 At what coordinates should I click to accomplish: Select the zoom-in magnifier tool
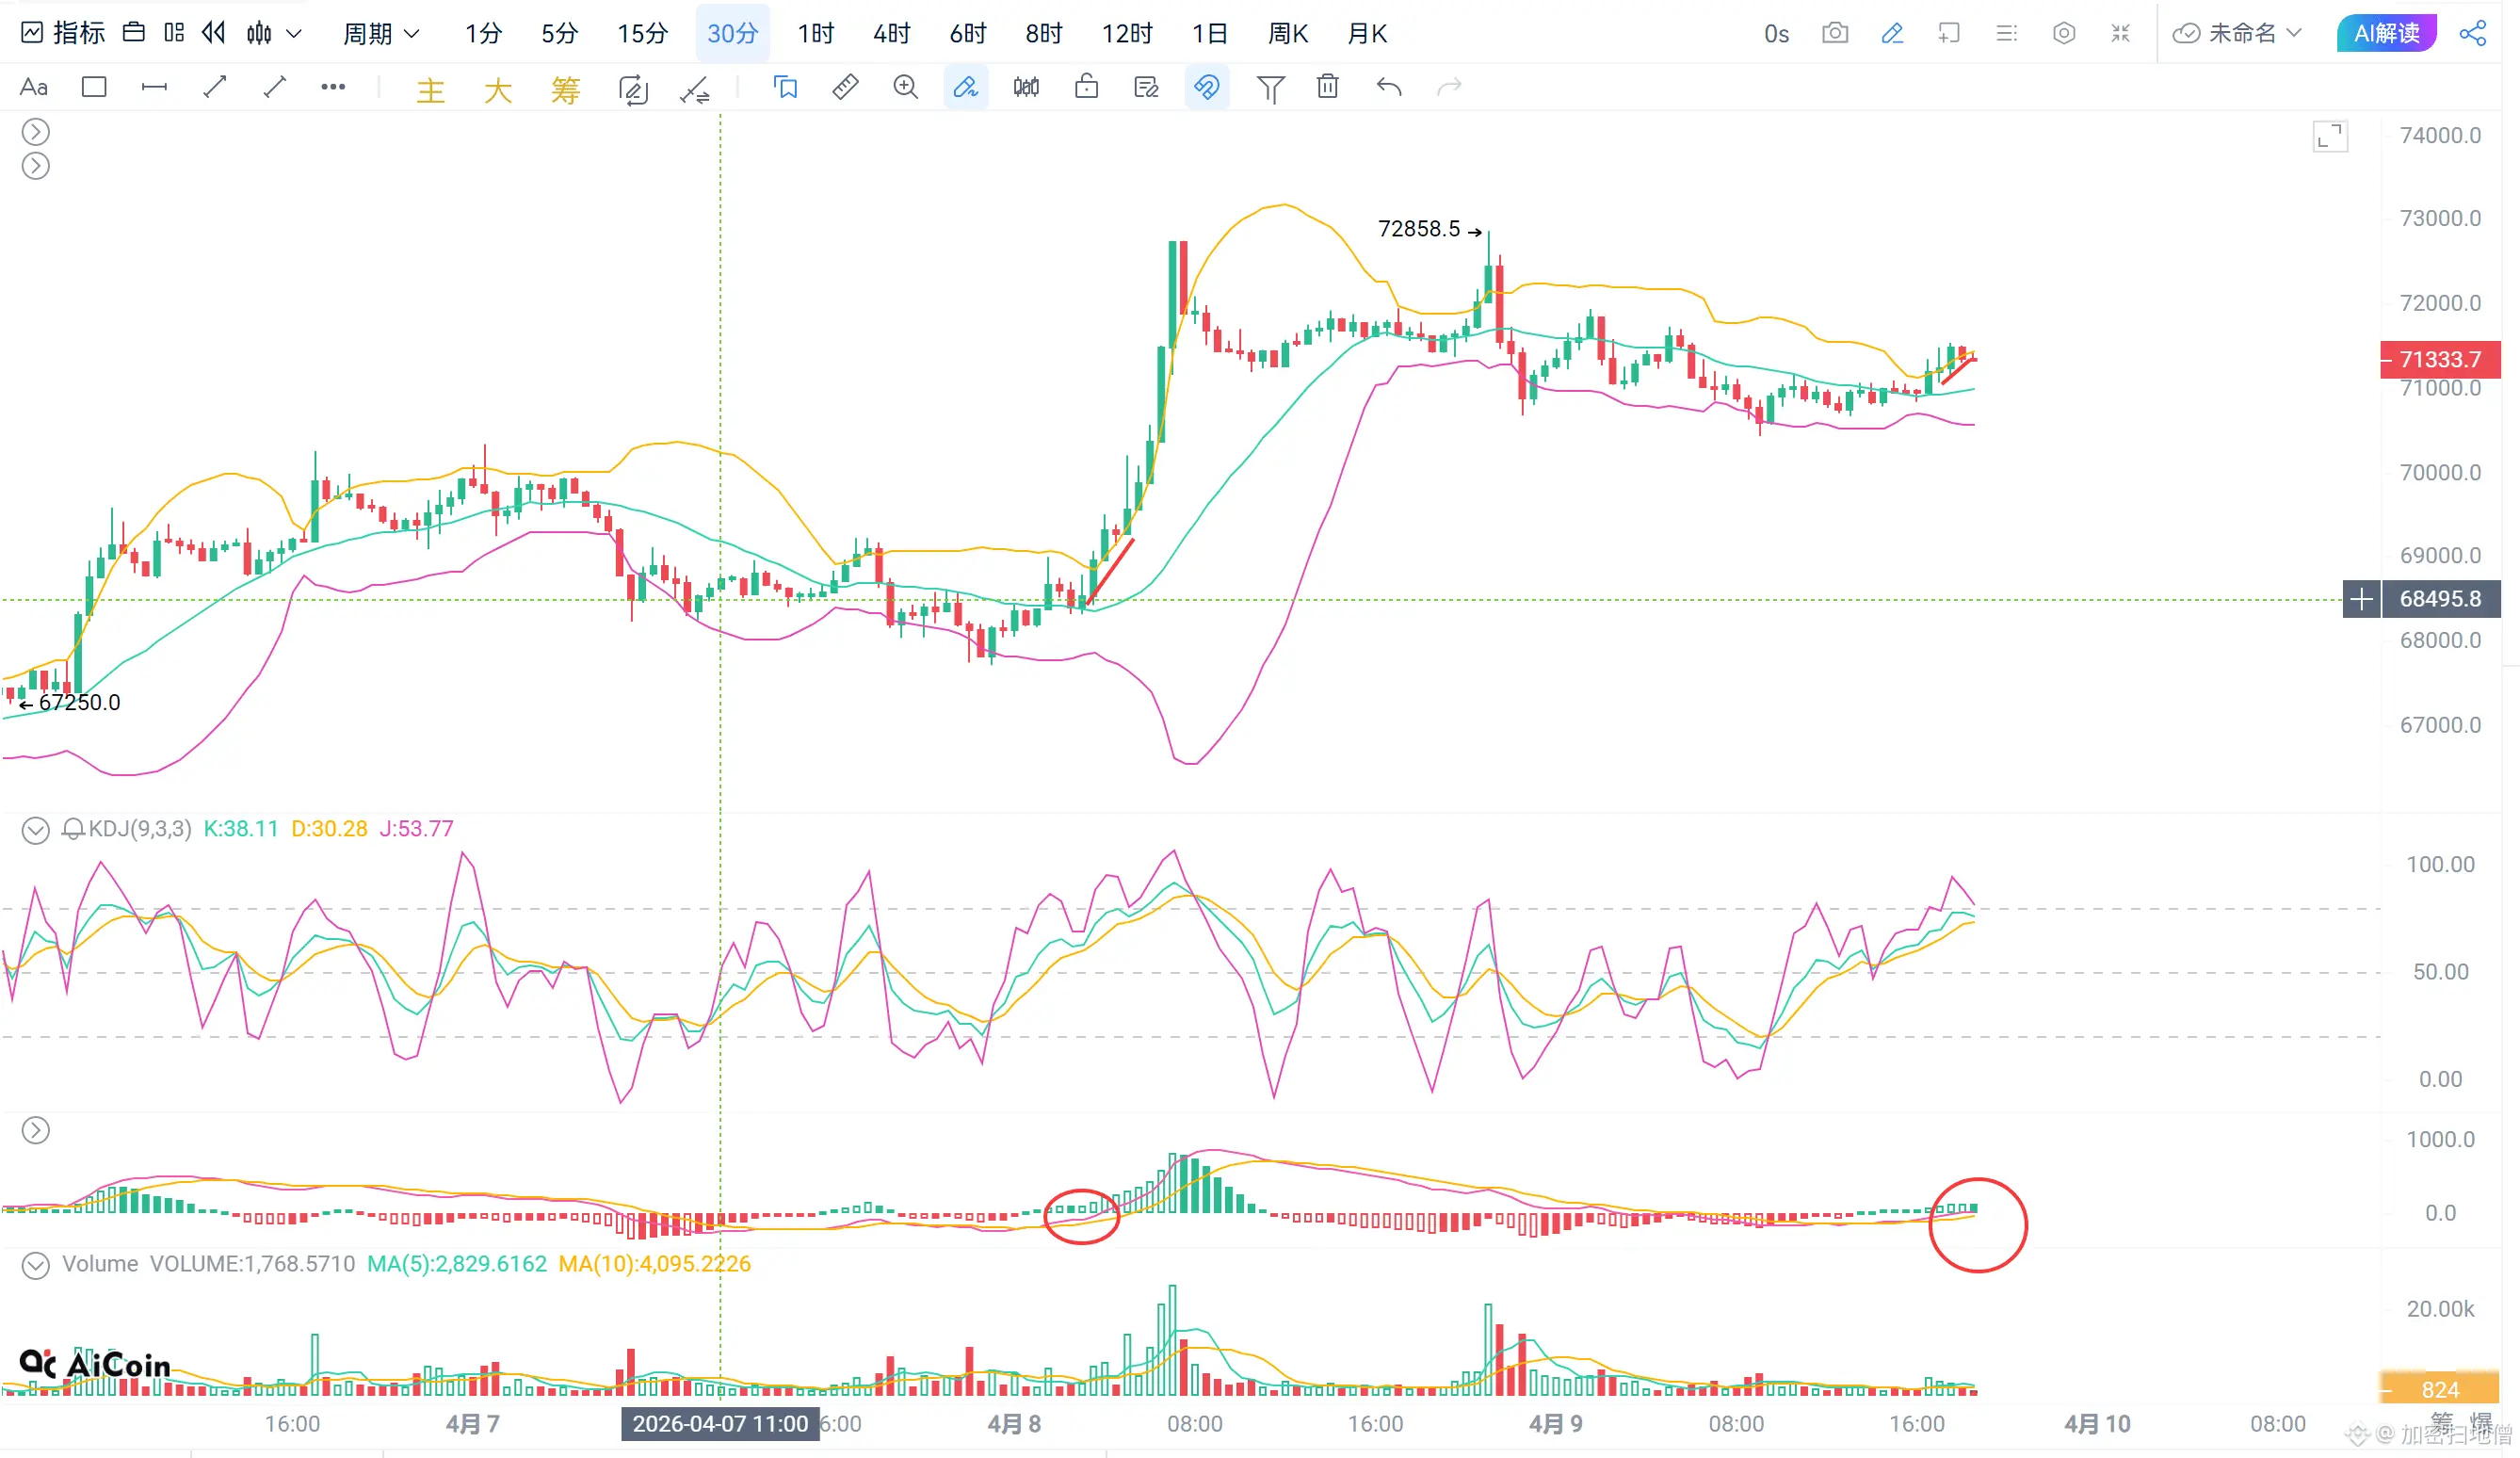coord(905,87)
